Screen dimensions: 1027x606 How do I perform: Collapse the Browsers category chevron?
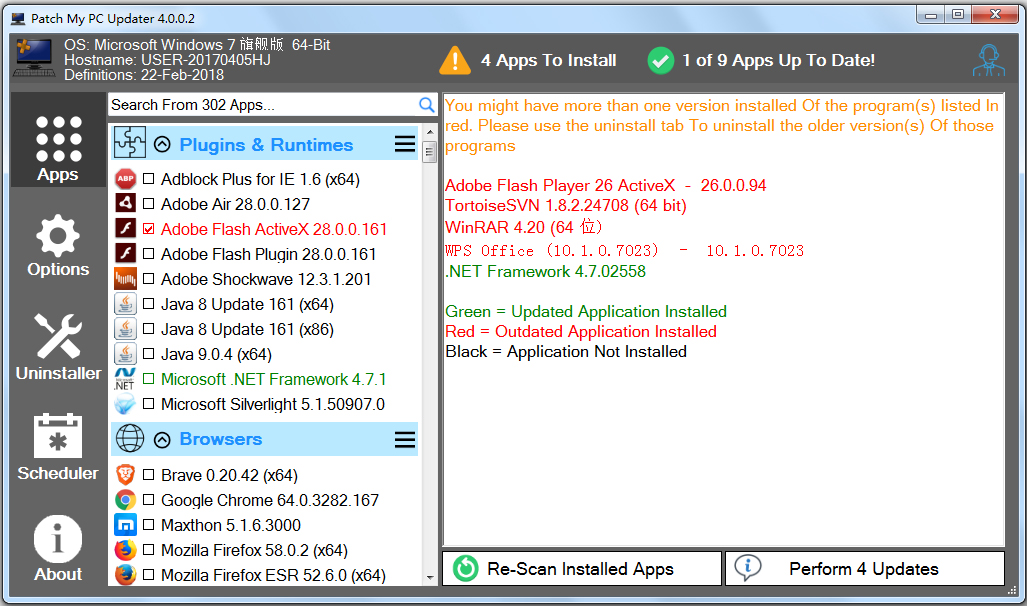click(162, 440)
